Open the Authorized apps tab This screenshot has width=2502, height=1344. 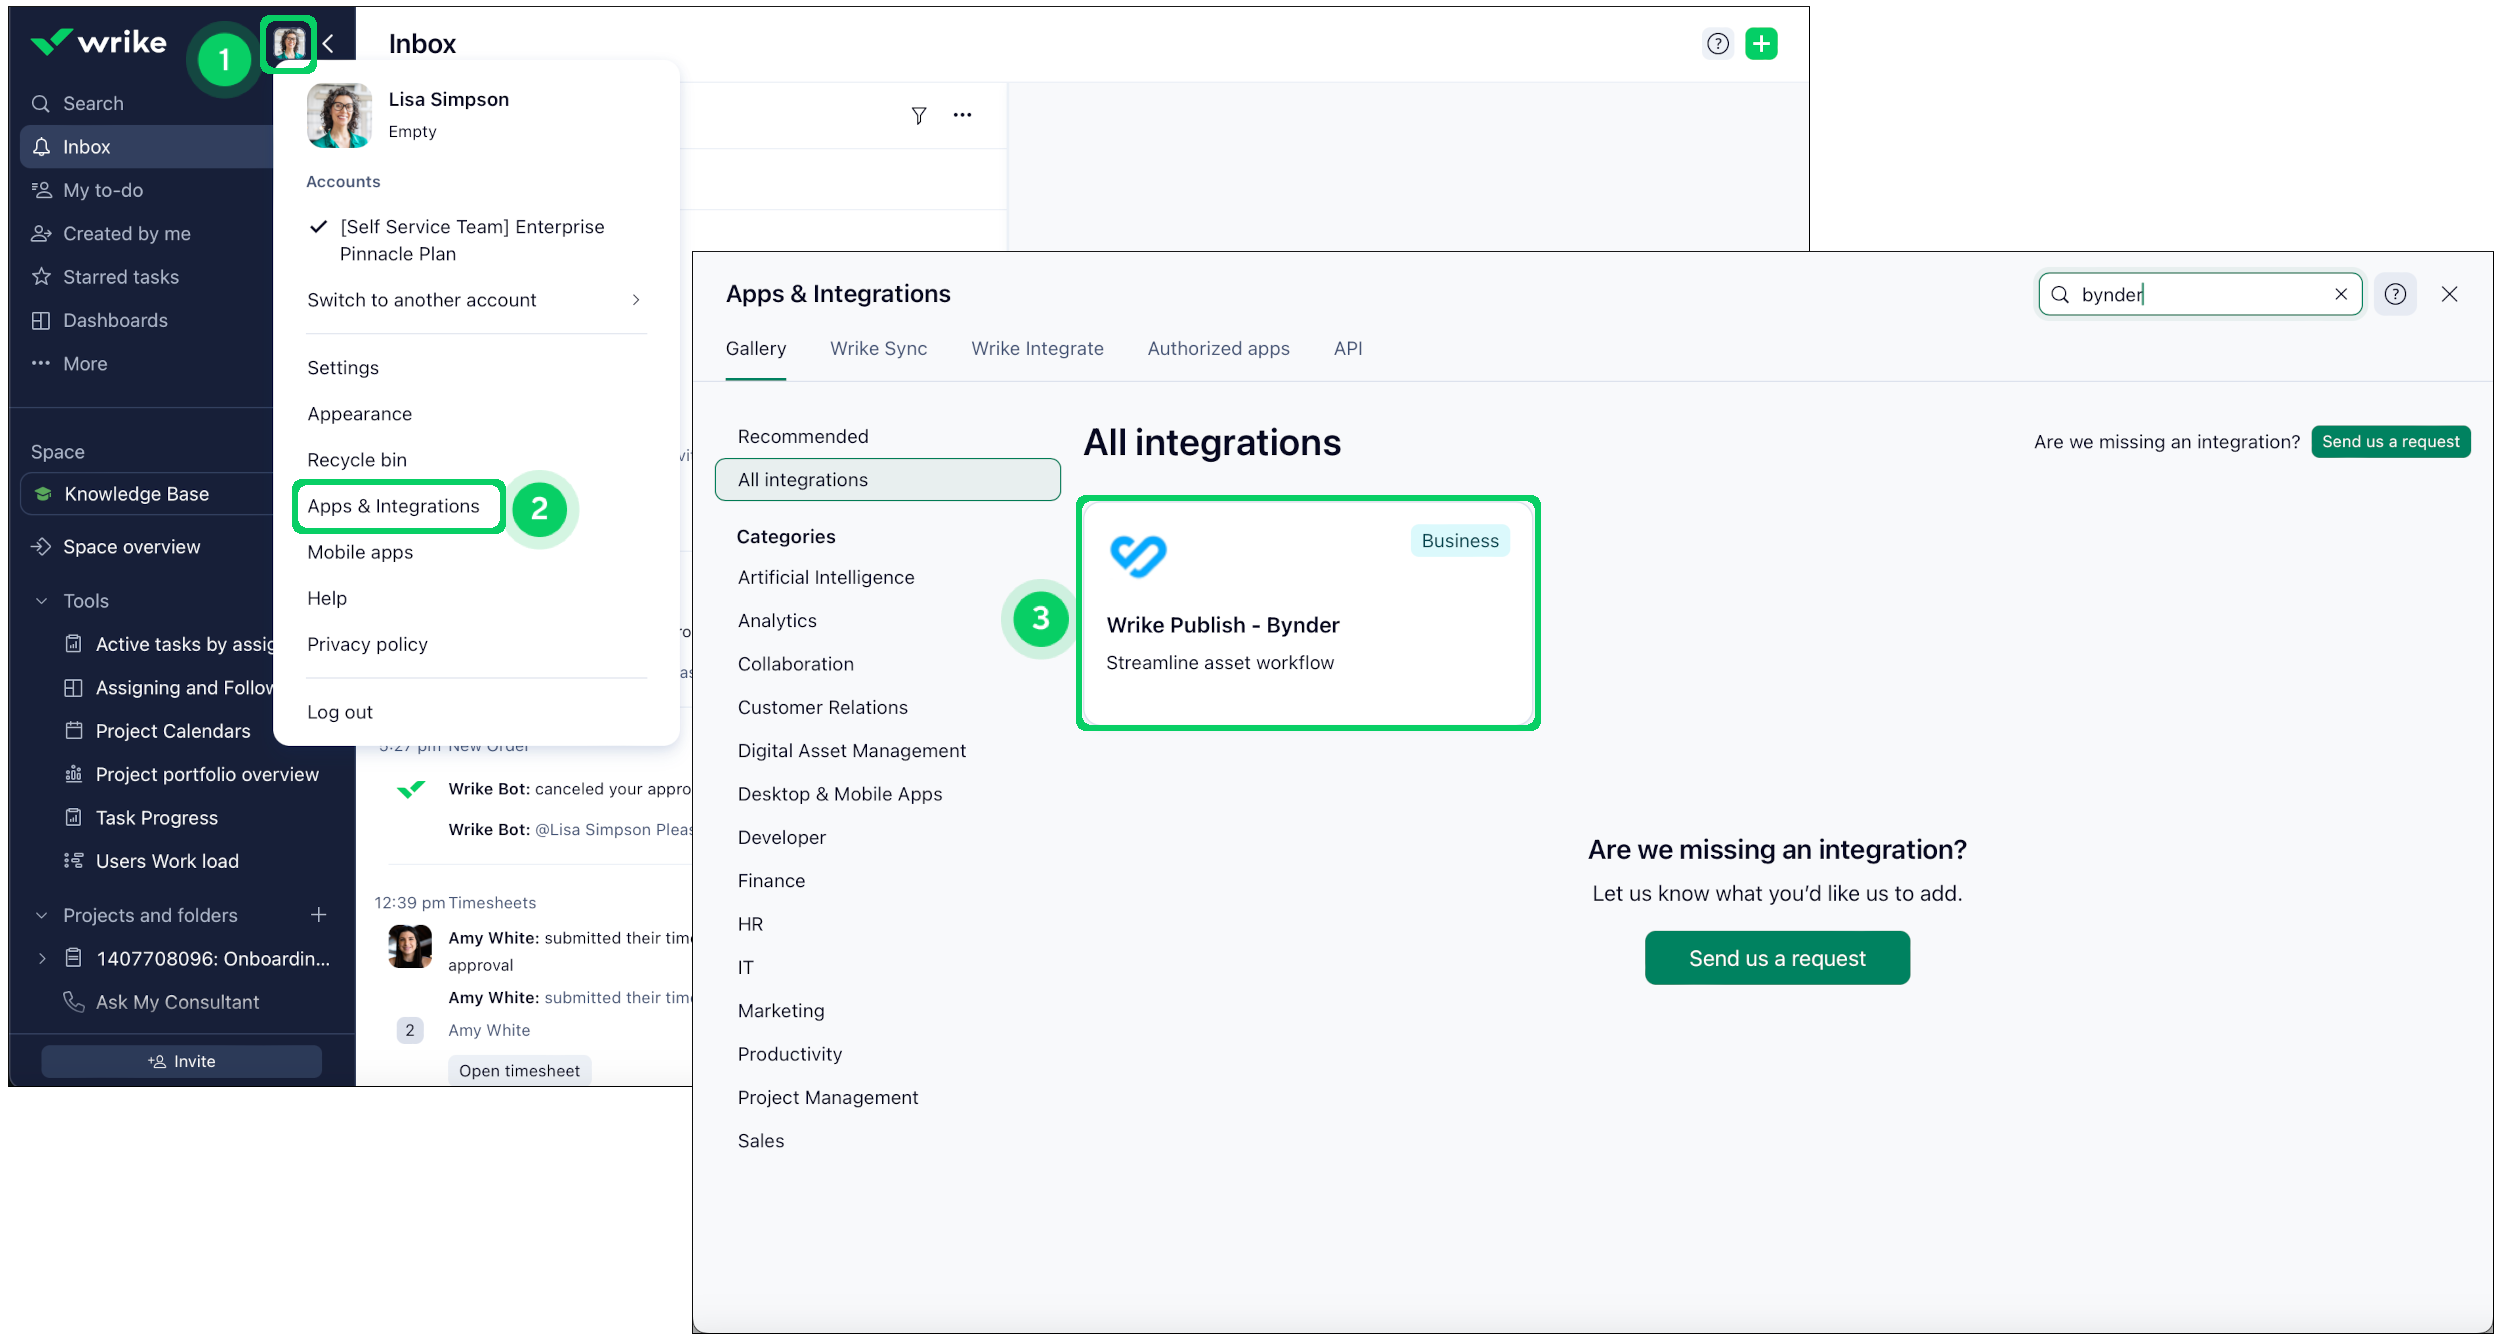pos(1218,348)
